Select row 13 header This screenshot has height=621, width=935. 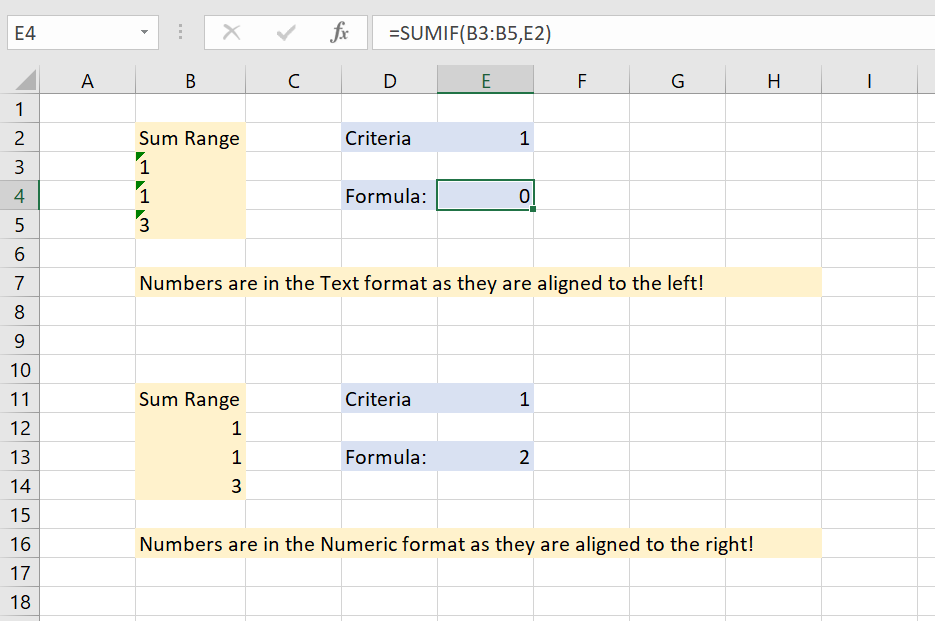click(x=20, y=457)
